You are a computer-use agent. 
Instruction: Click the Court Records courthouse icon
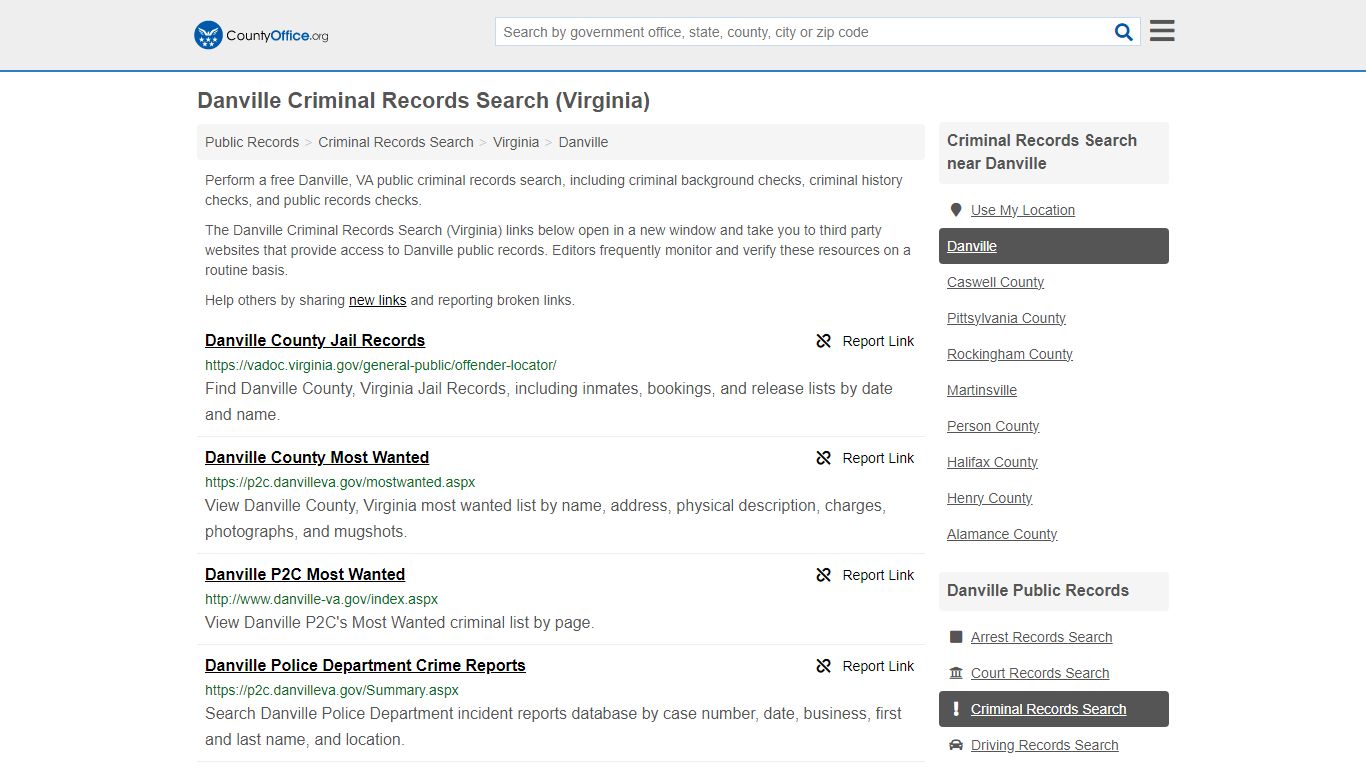[956, 673]
